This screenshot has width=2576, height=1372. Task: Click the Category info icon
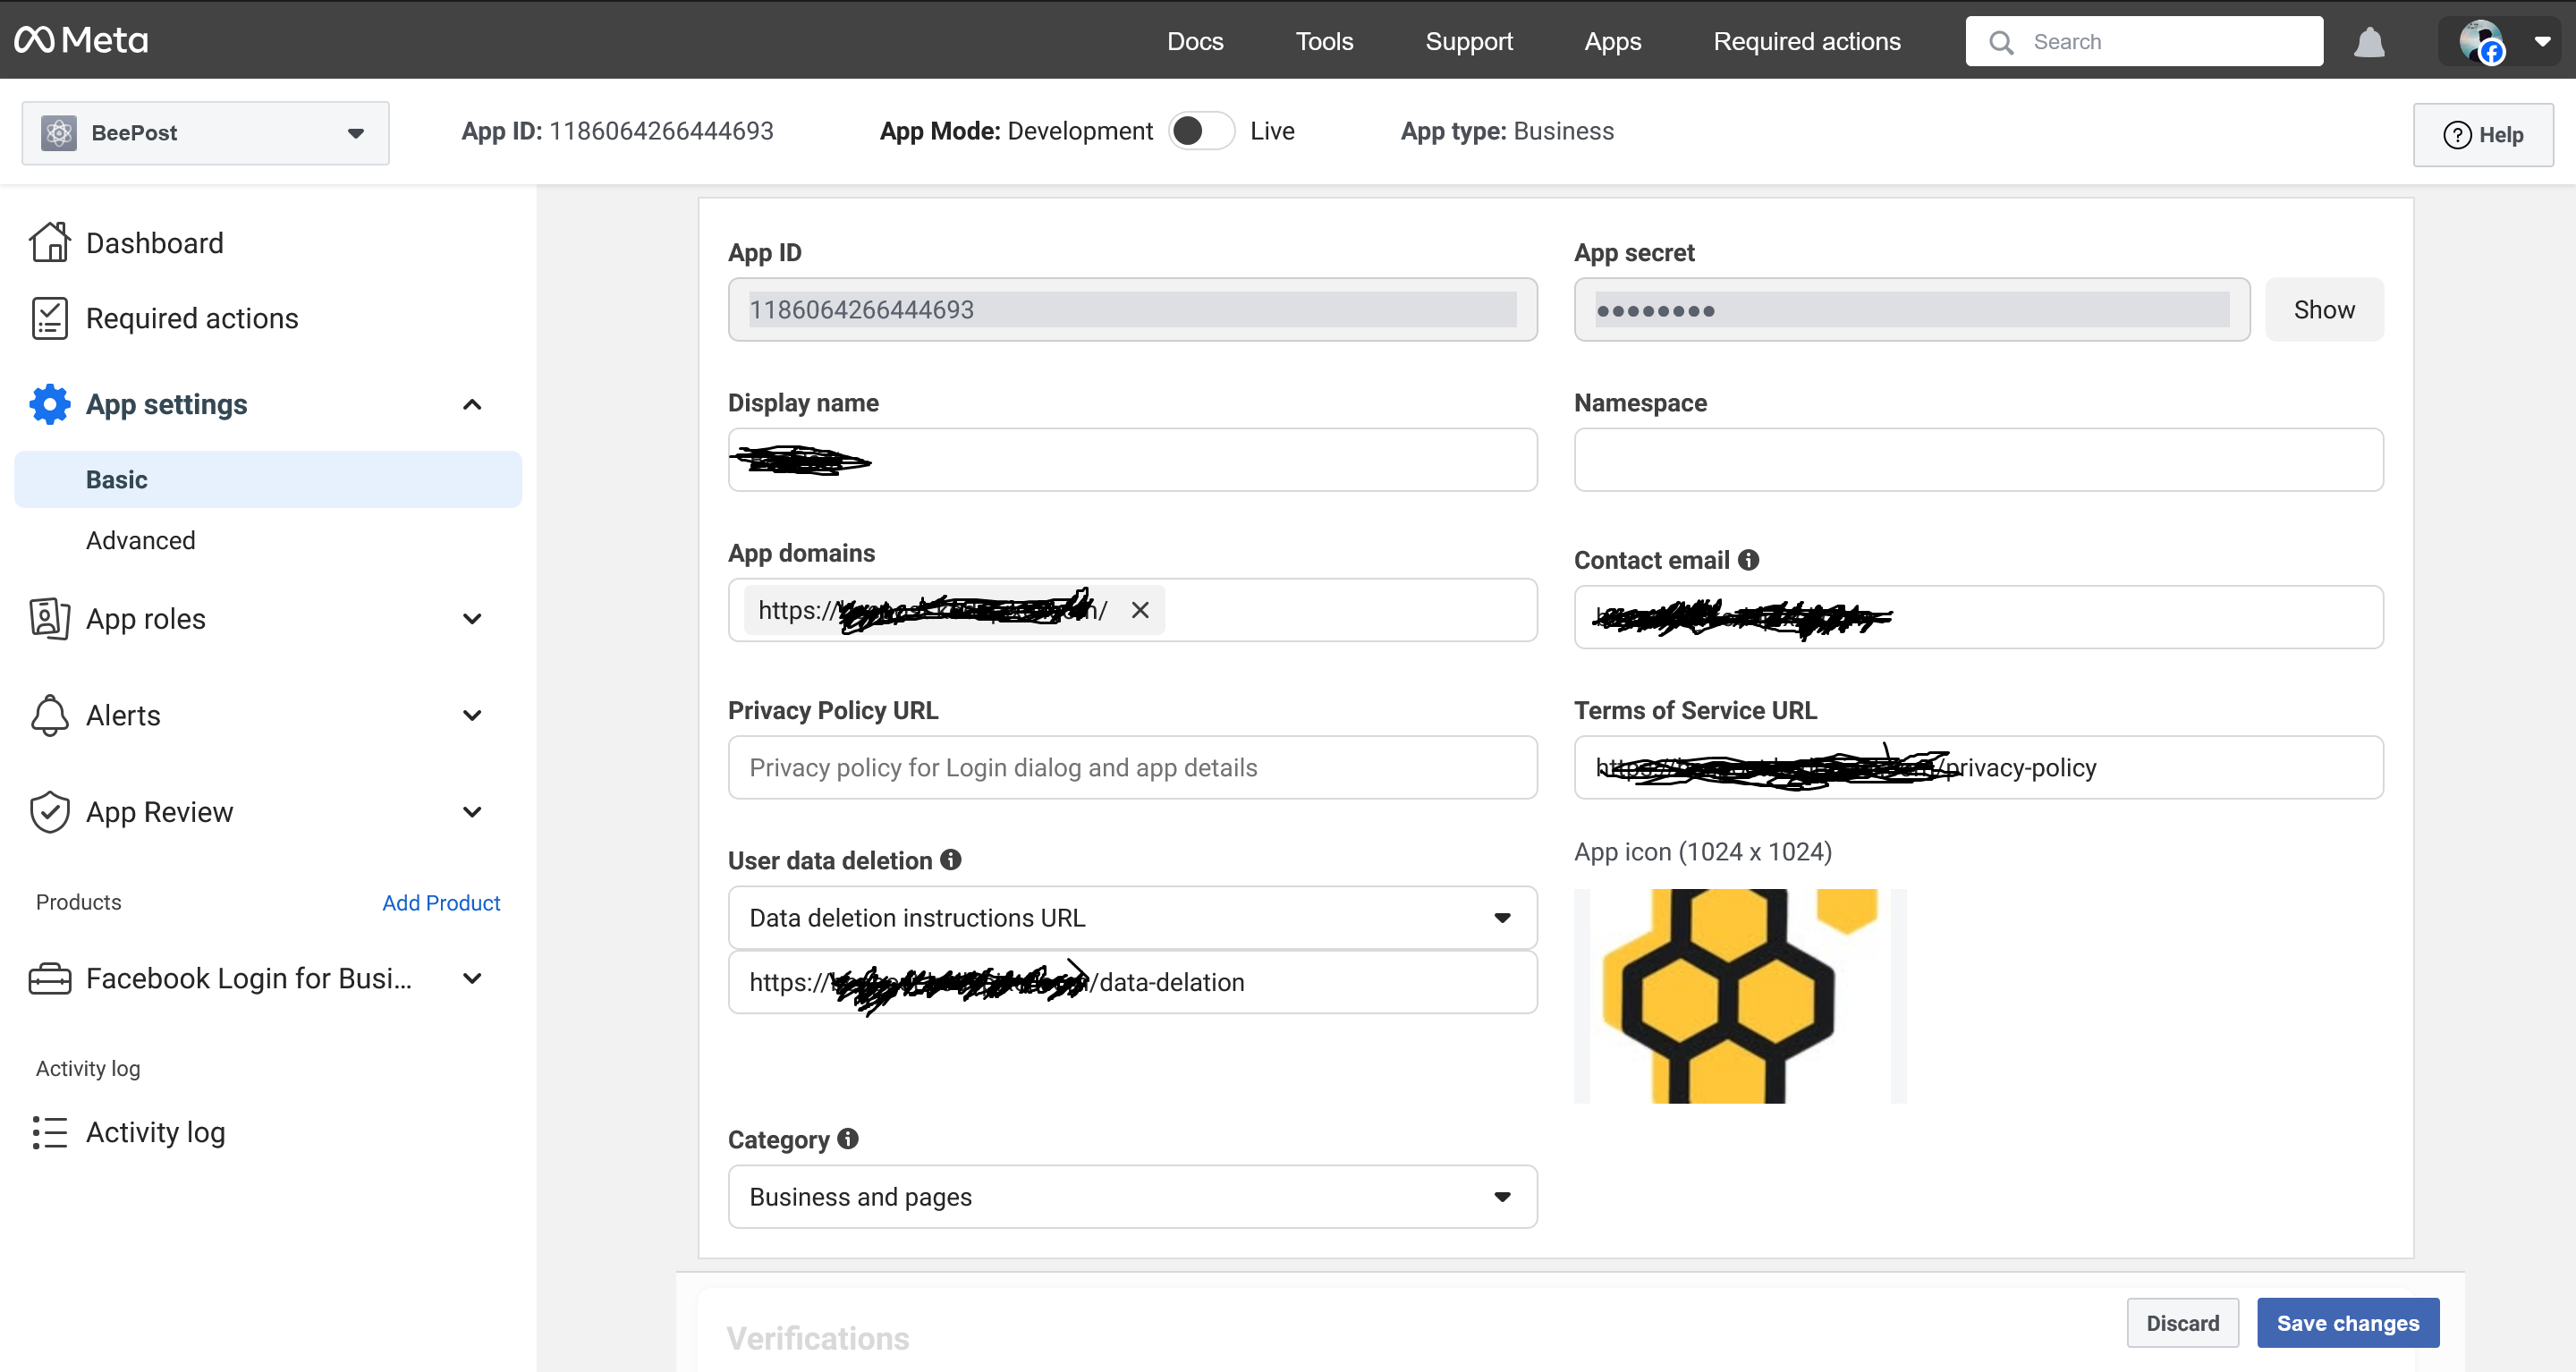click(848, 1138)
